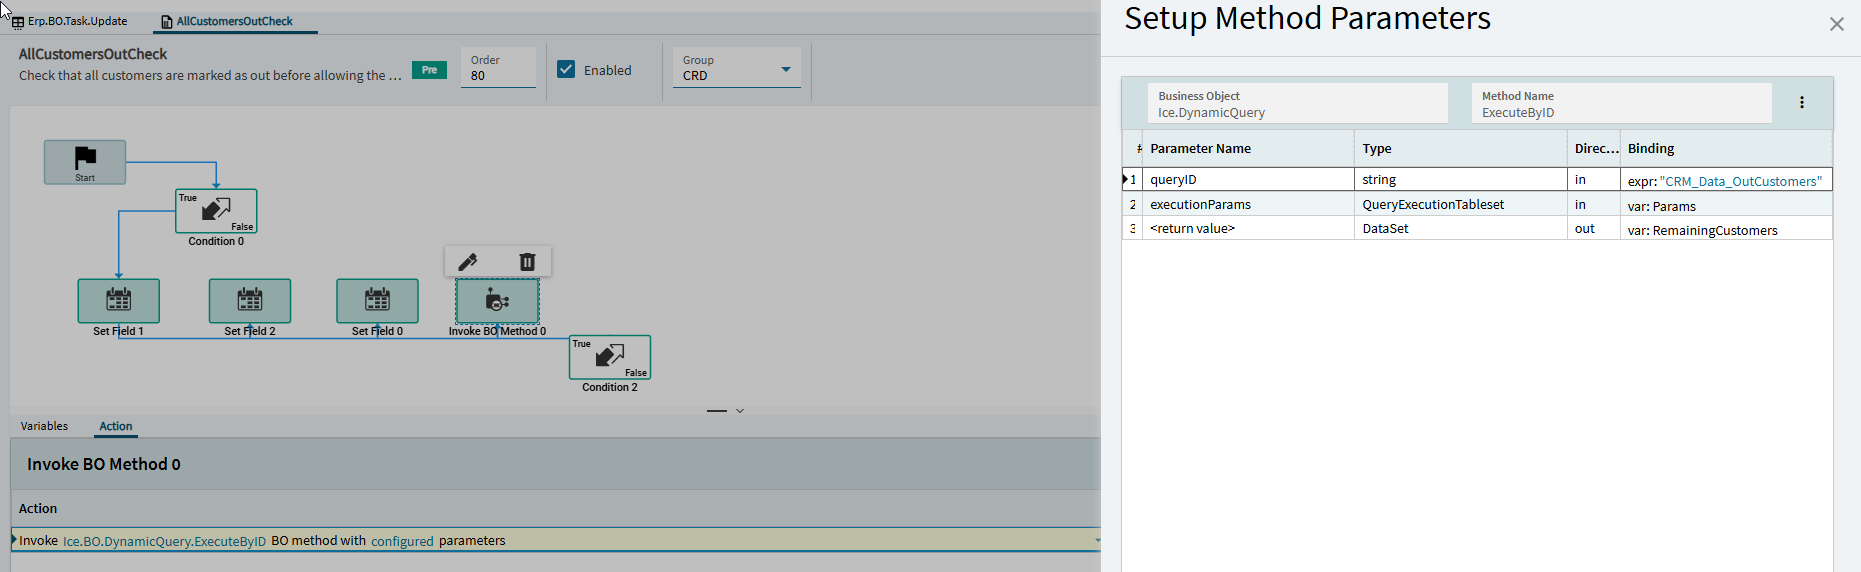This screenshot has width=1861, height=572.
Task: Click the panel collapse chevron below canvas
Action: pos(740,411)
